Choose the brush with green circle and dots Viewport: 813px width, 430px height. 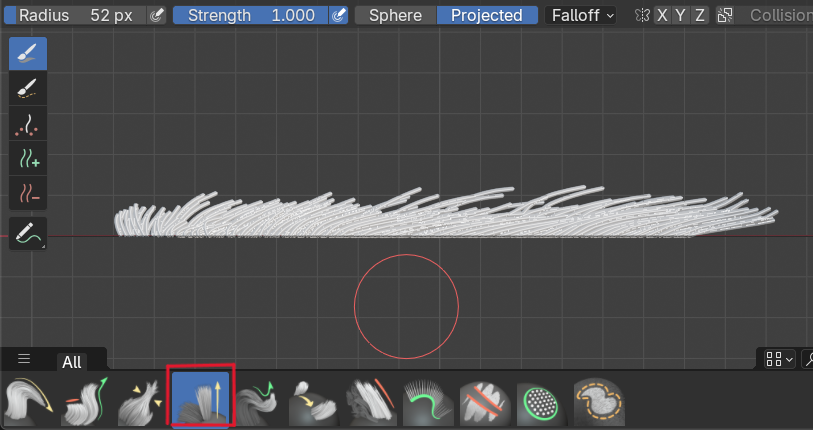[542, 401]
